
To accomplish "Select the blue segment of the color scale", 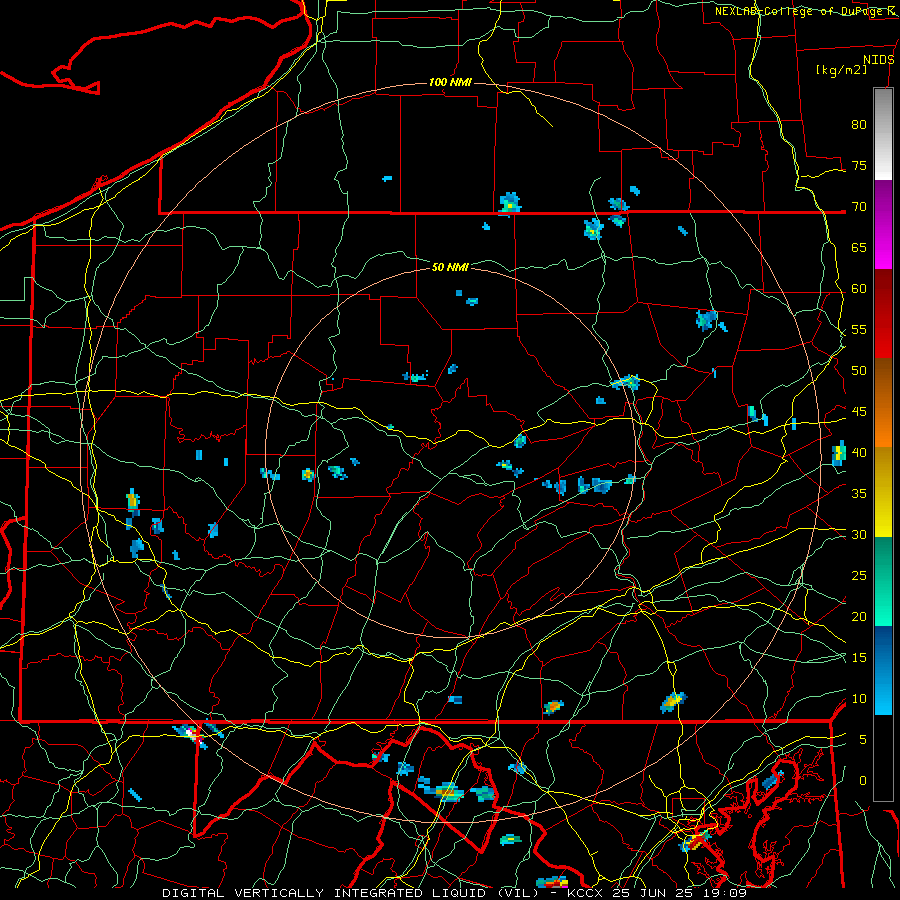I will click(883, 670).
